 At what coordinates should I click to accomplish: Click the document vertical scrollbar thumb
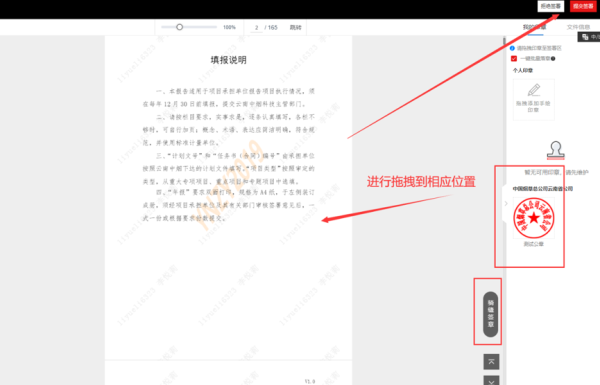(504, 41)
